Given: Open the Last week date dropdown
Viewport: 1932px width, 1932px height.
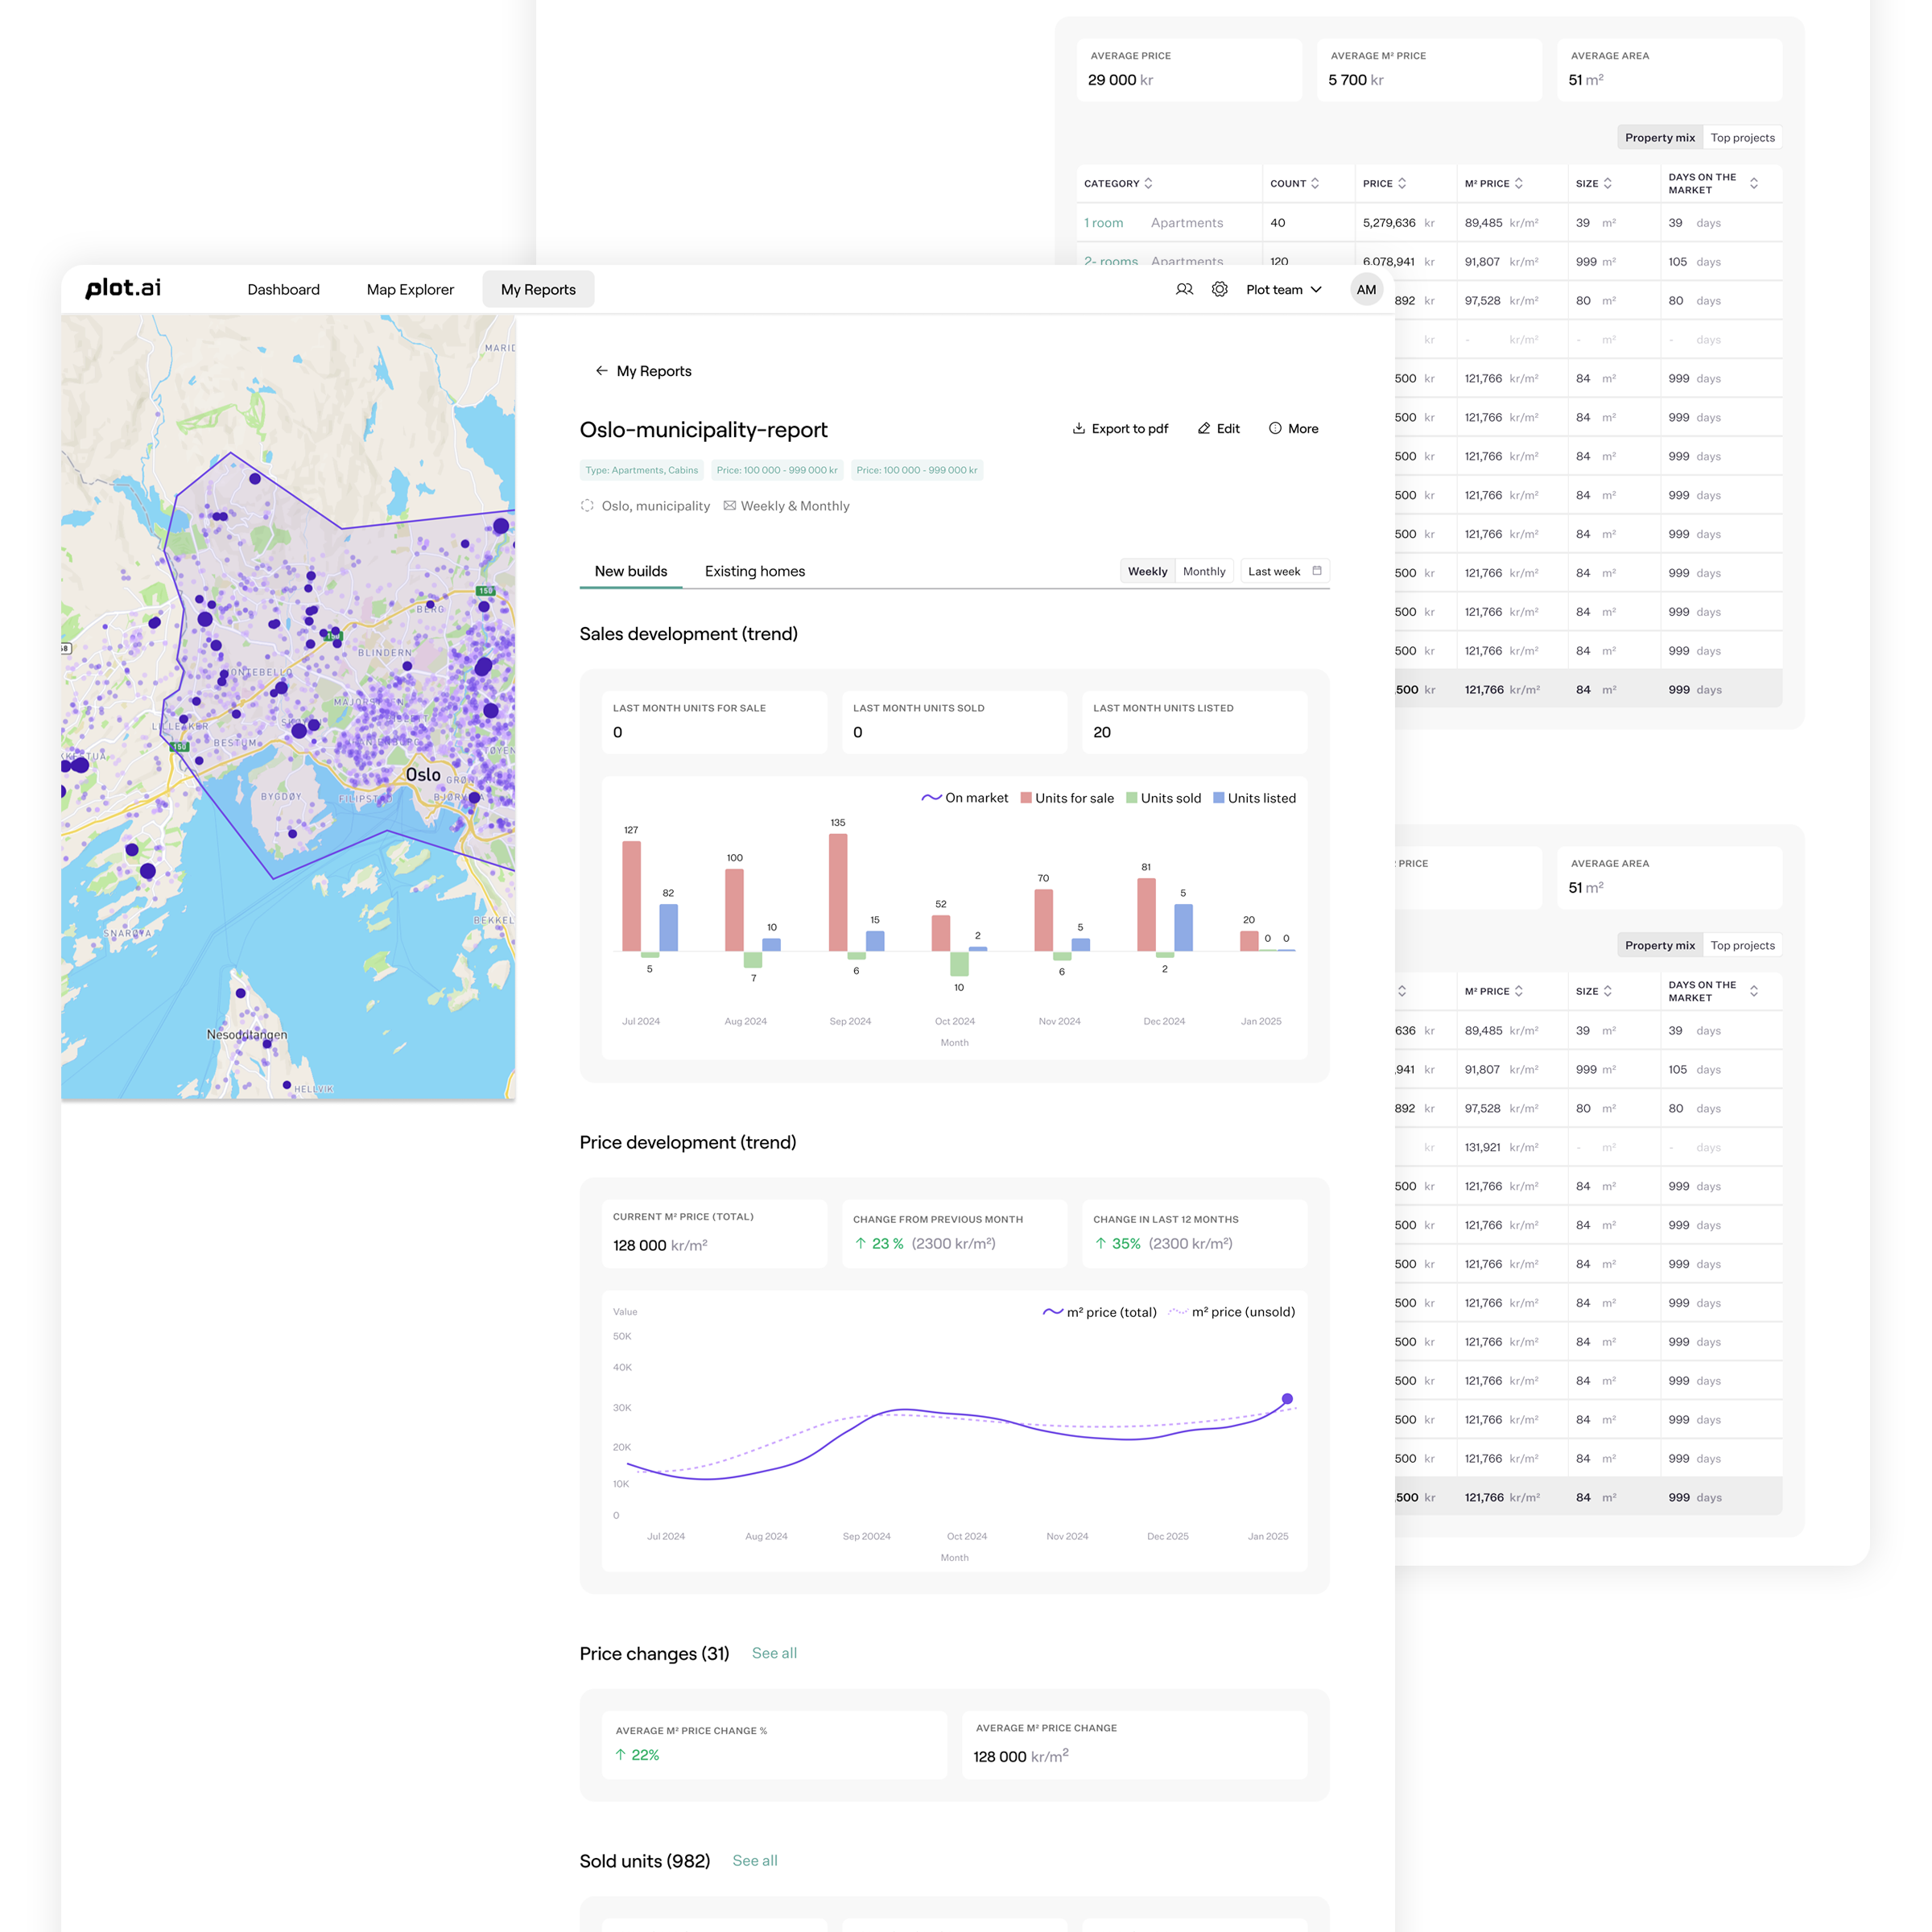Looking at the screenshot, I should [x=1285, y=571].
